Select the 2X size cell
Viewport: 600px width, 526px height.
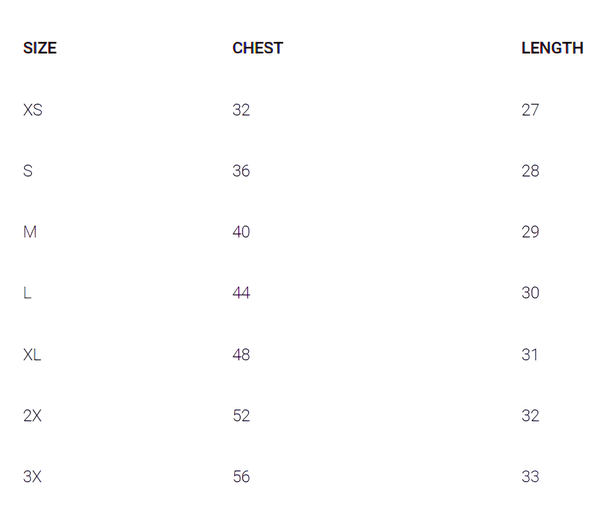(x=33, y=416)
